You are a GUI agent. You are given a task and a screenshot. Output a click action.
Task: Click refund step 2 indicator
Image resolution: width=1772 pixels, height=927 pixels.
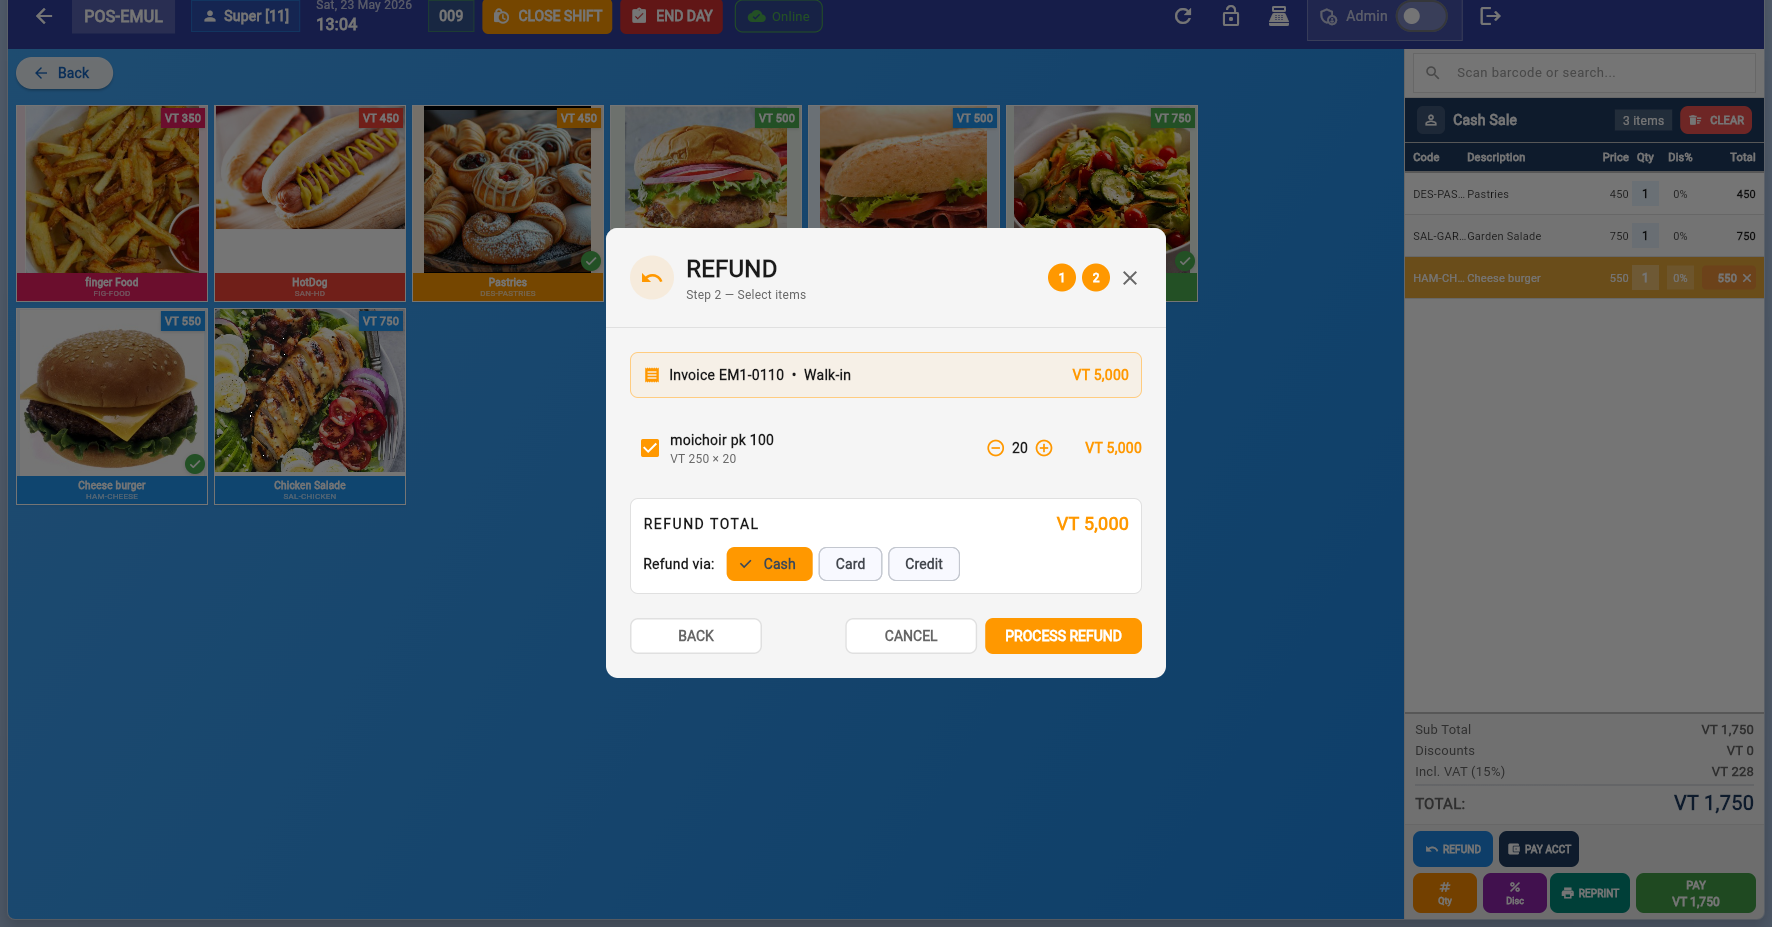(1096, 278)
